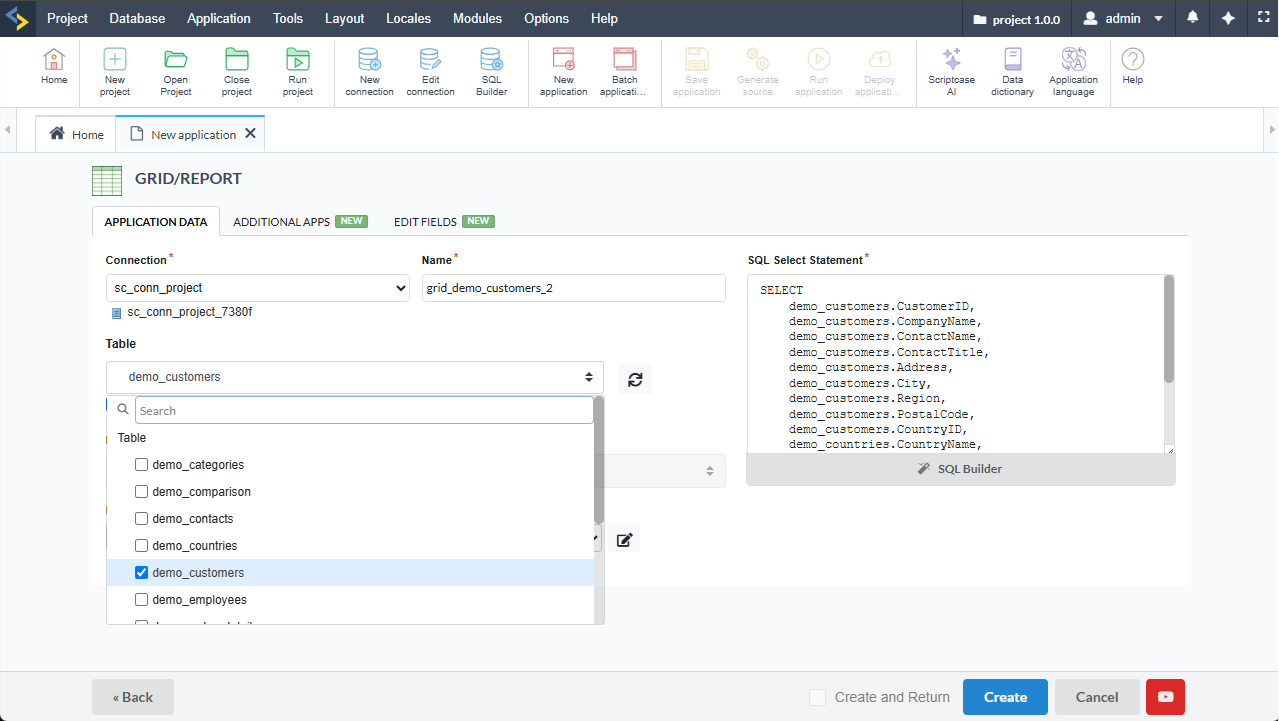Open the Application menu

219,18
